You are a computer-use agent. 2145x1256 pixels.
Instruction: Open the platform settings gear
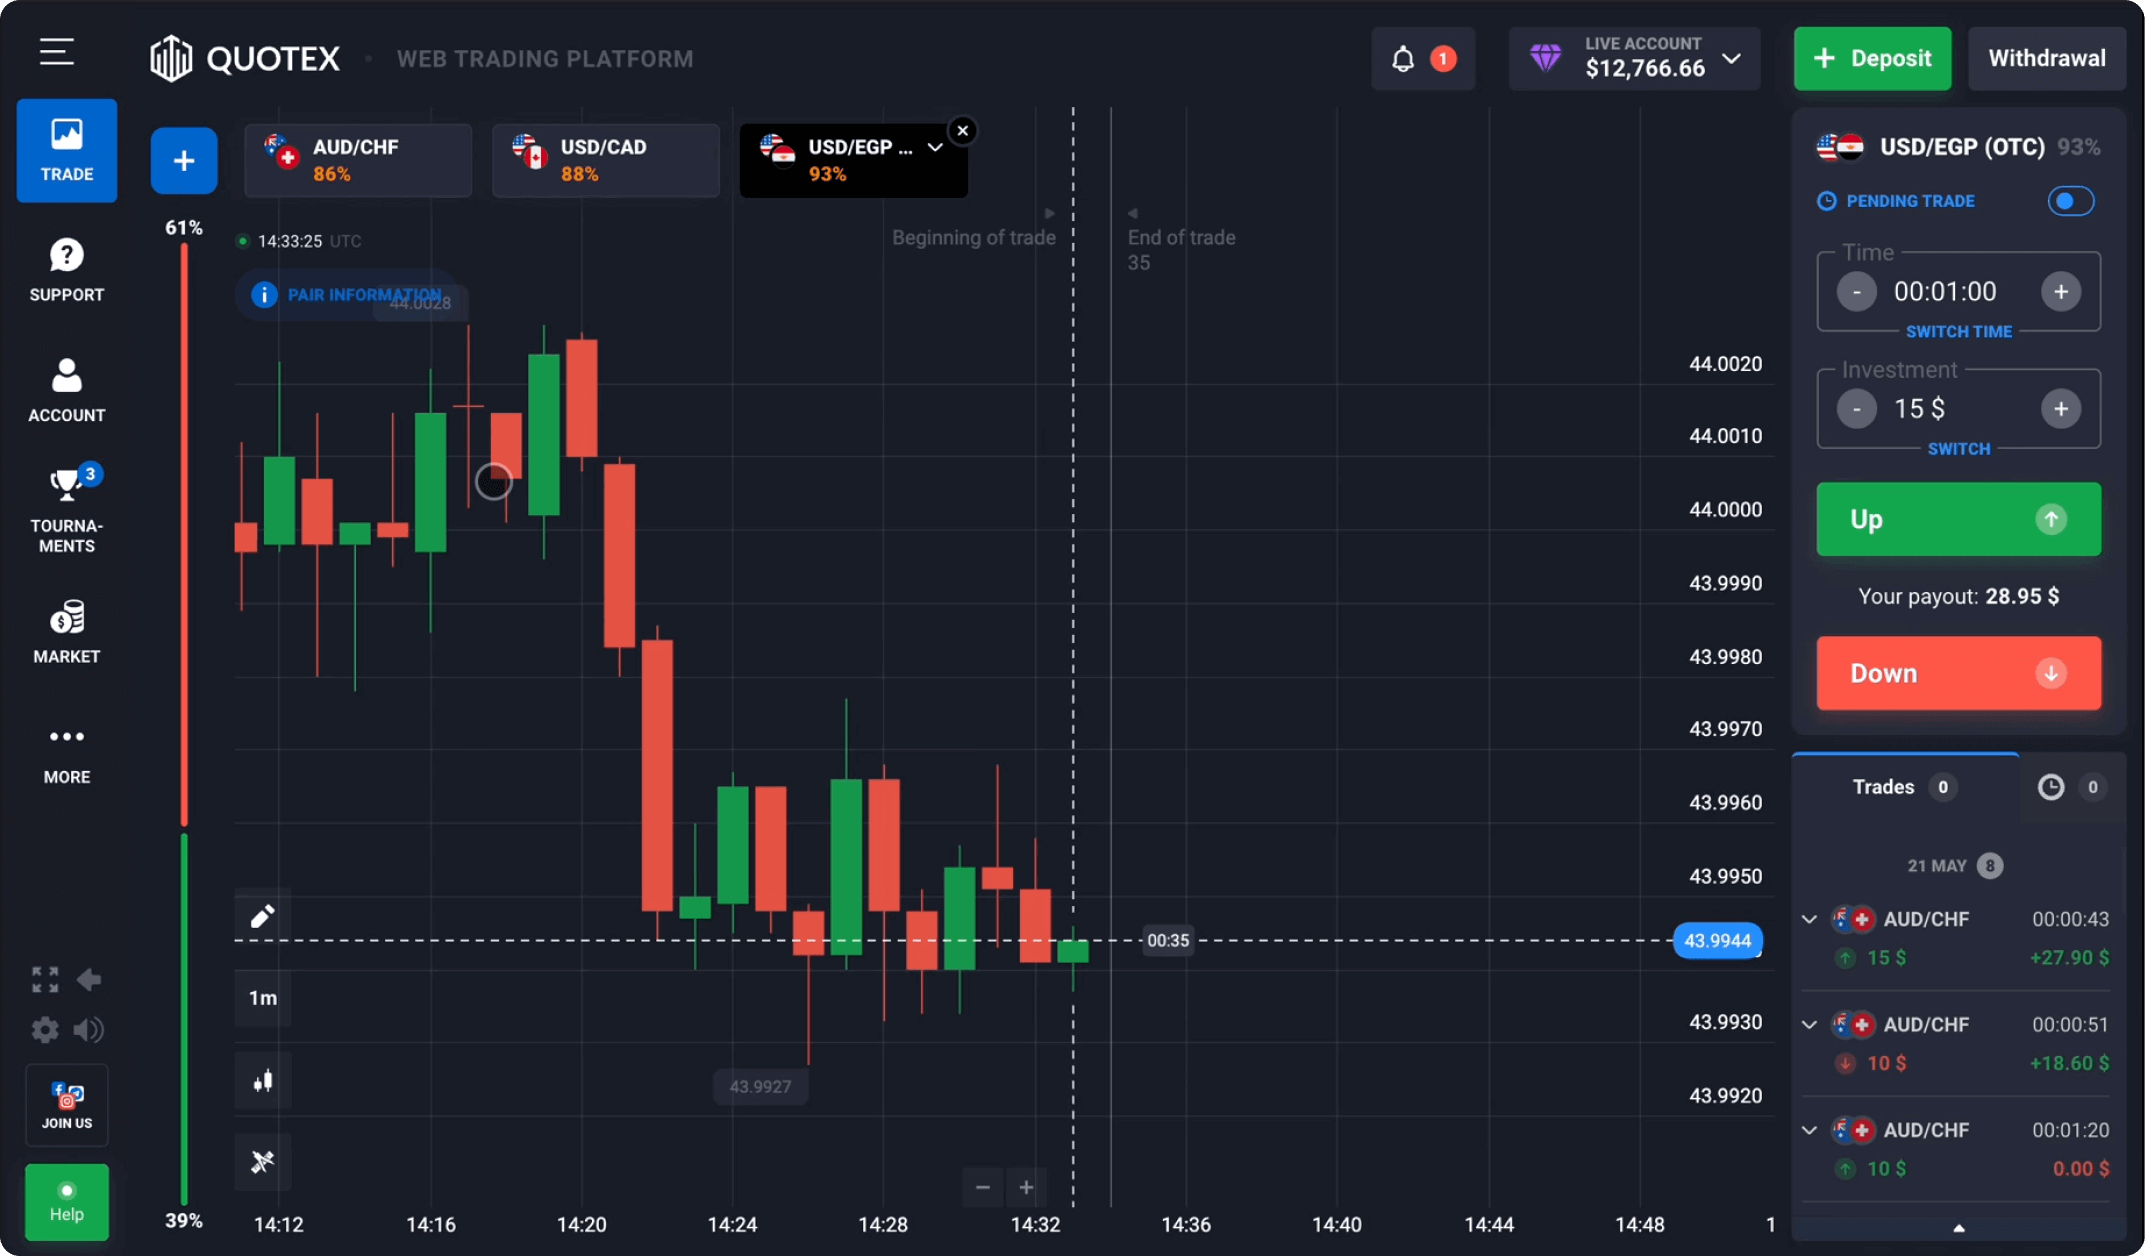(44, 1029)
